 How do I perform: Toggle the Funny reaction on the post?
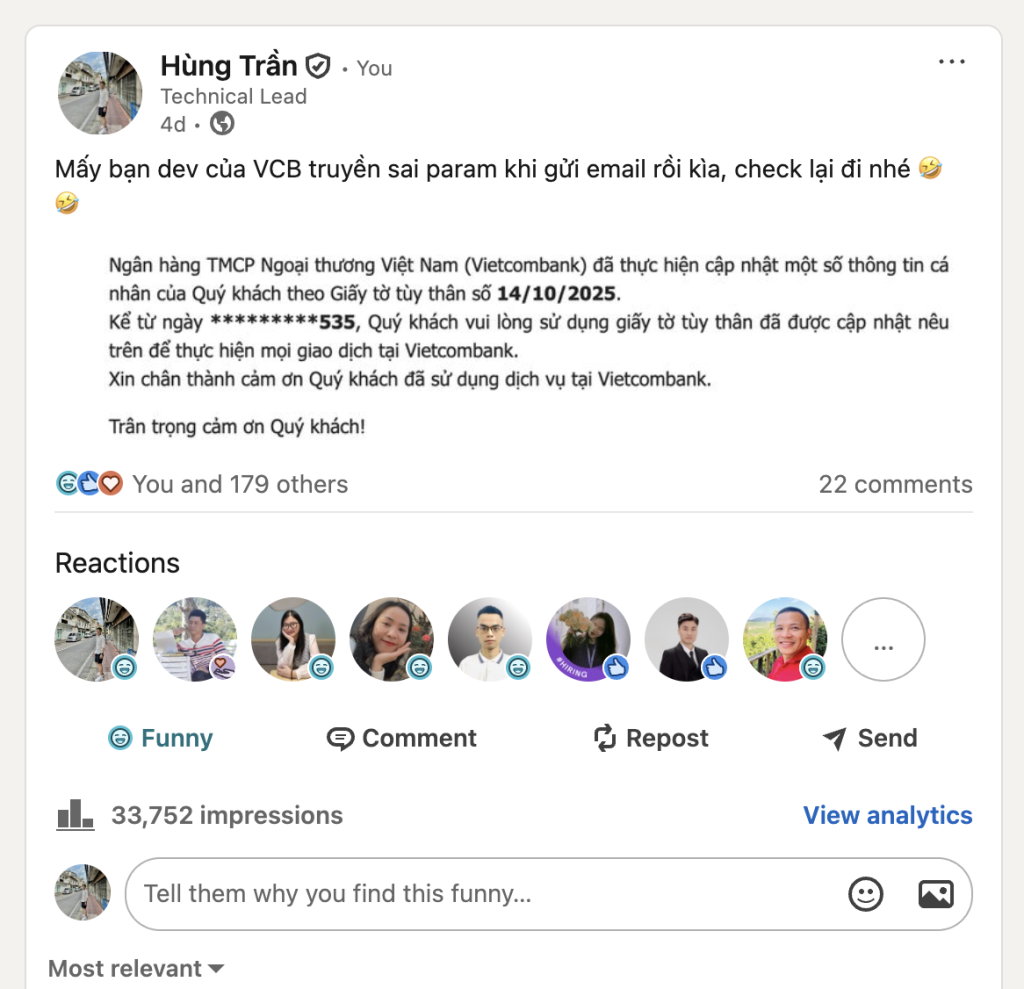click(161, 738)
